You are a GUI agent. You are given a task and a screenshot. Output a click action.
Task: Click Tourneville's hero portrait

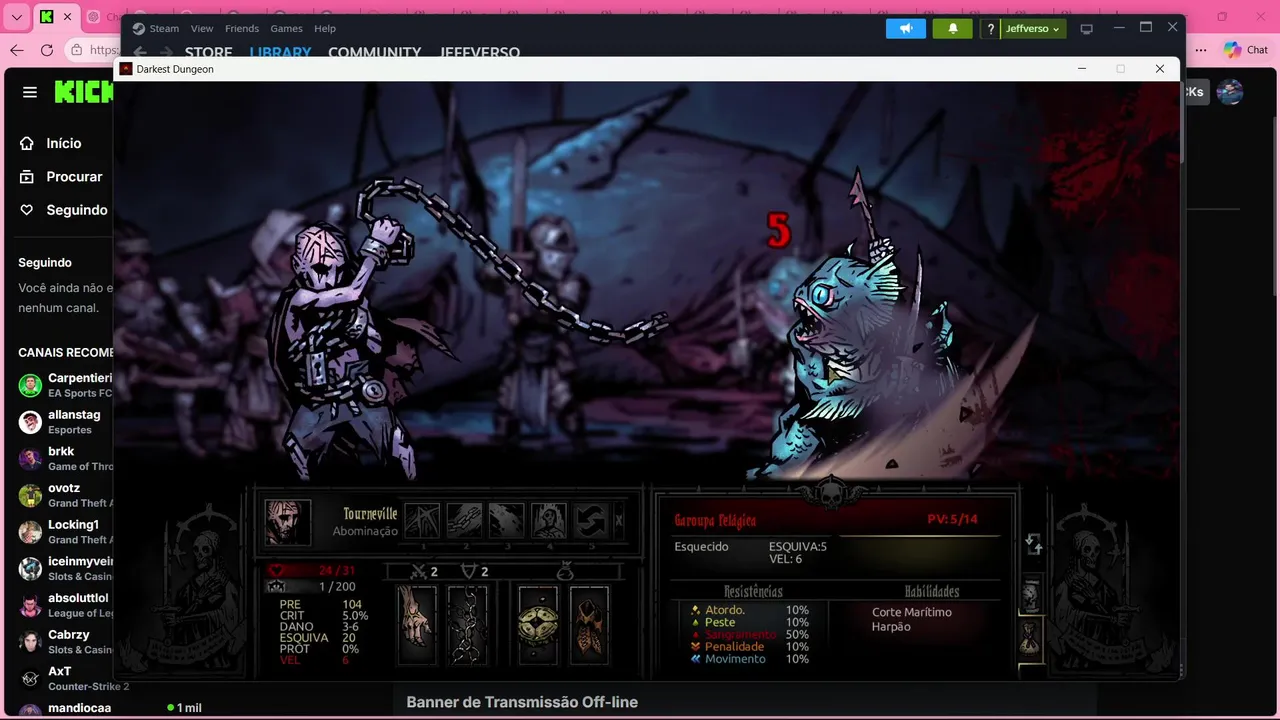[288, 522]
